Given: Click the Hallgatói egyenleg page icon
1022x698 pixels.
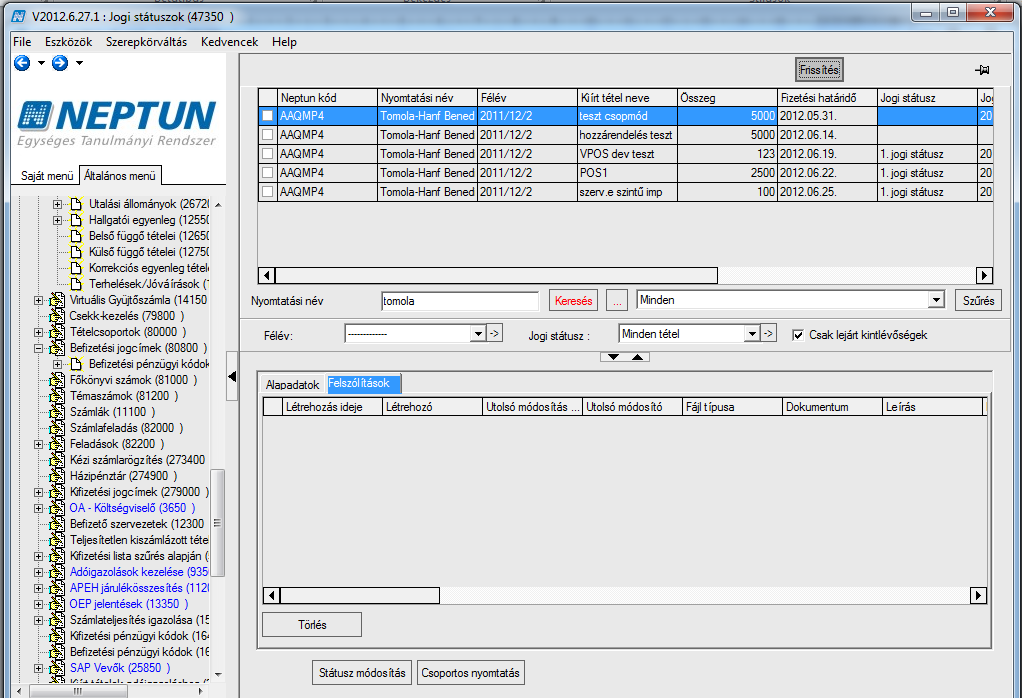Looking at the screenshot, I should [x=76, y=220].
